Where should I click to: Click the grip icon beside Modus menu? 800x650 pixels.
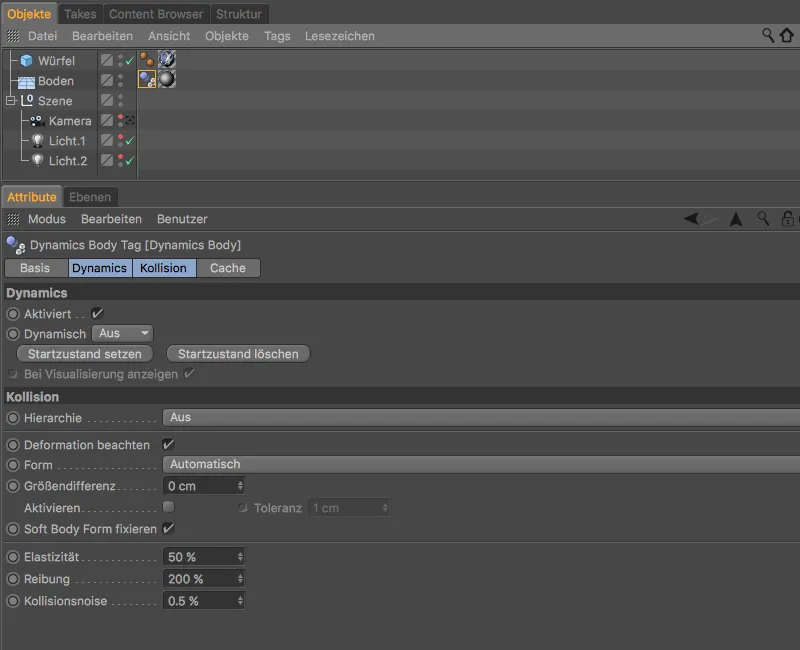point(13,219)
